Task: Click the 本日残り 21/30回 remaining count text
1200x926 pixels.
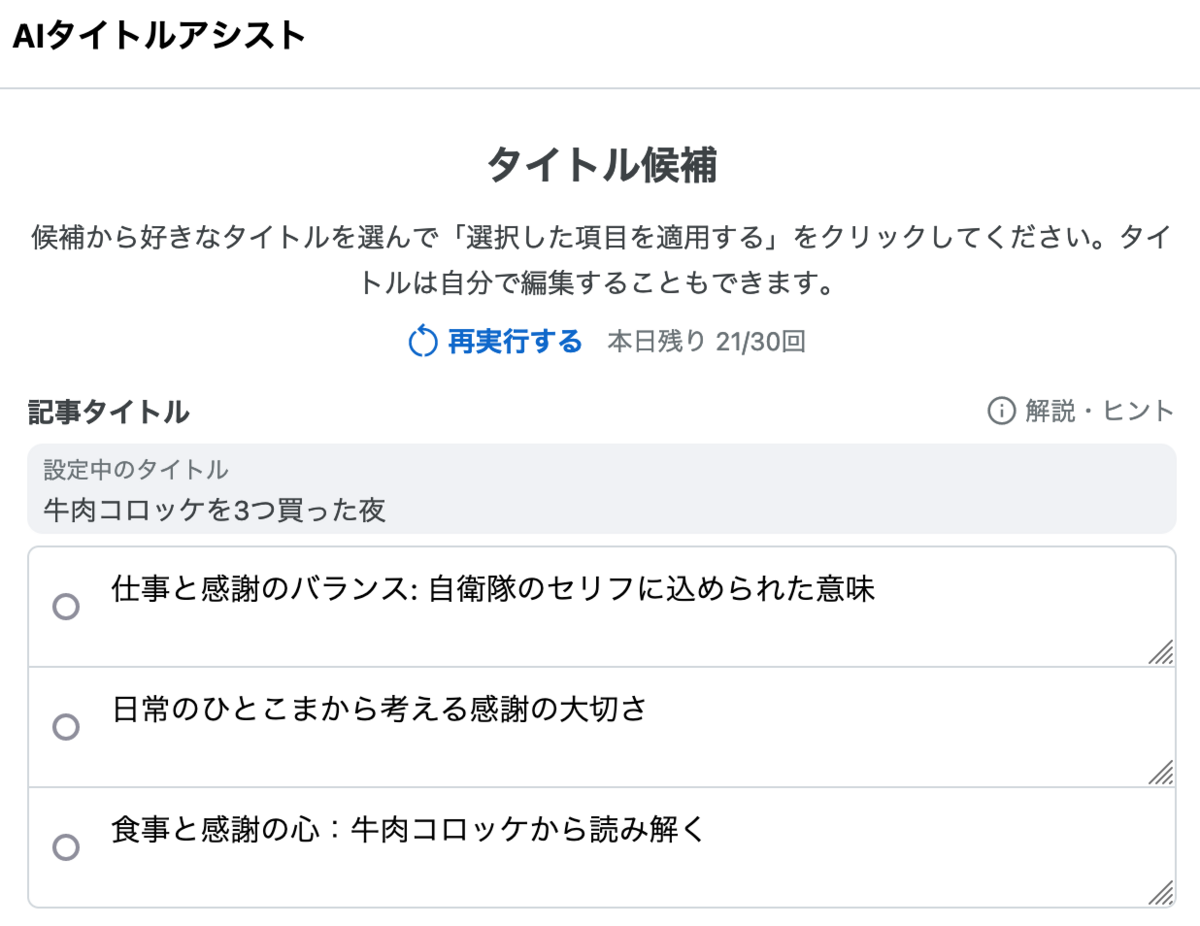Action: (x=706, y=342)
